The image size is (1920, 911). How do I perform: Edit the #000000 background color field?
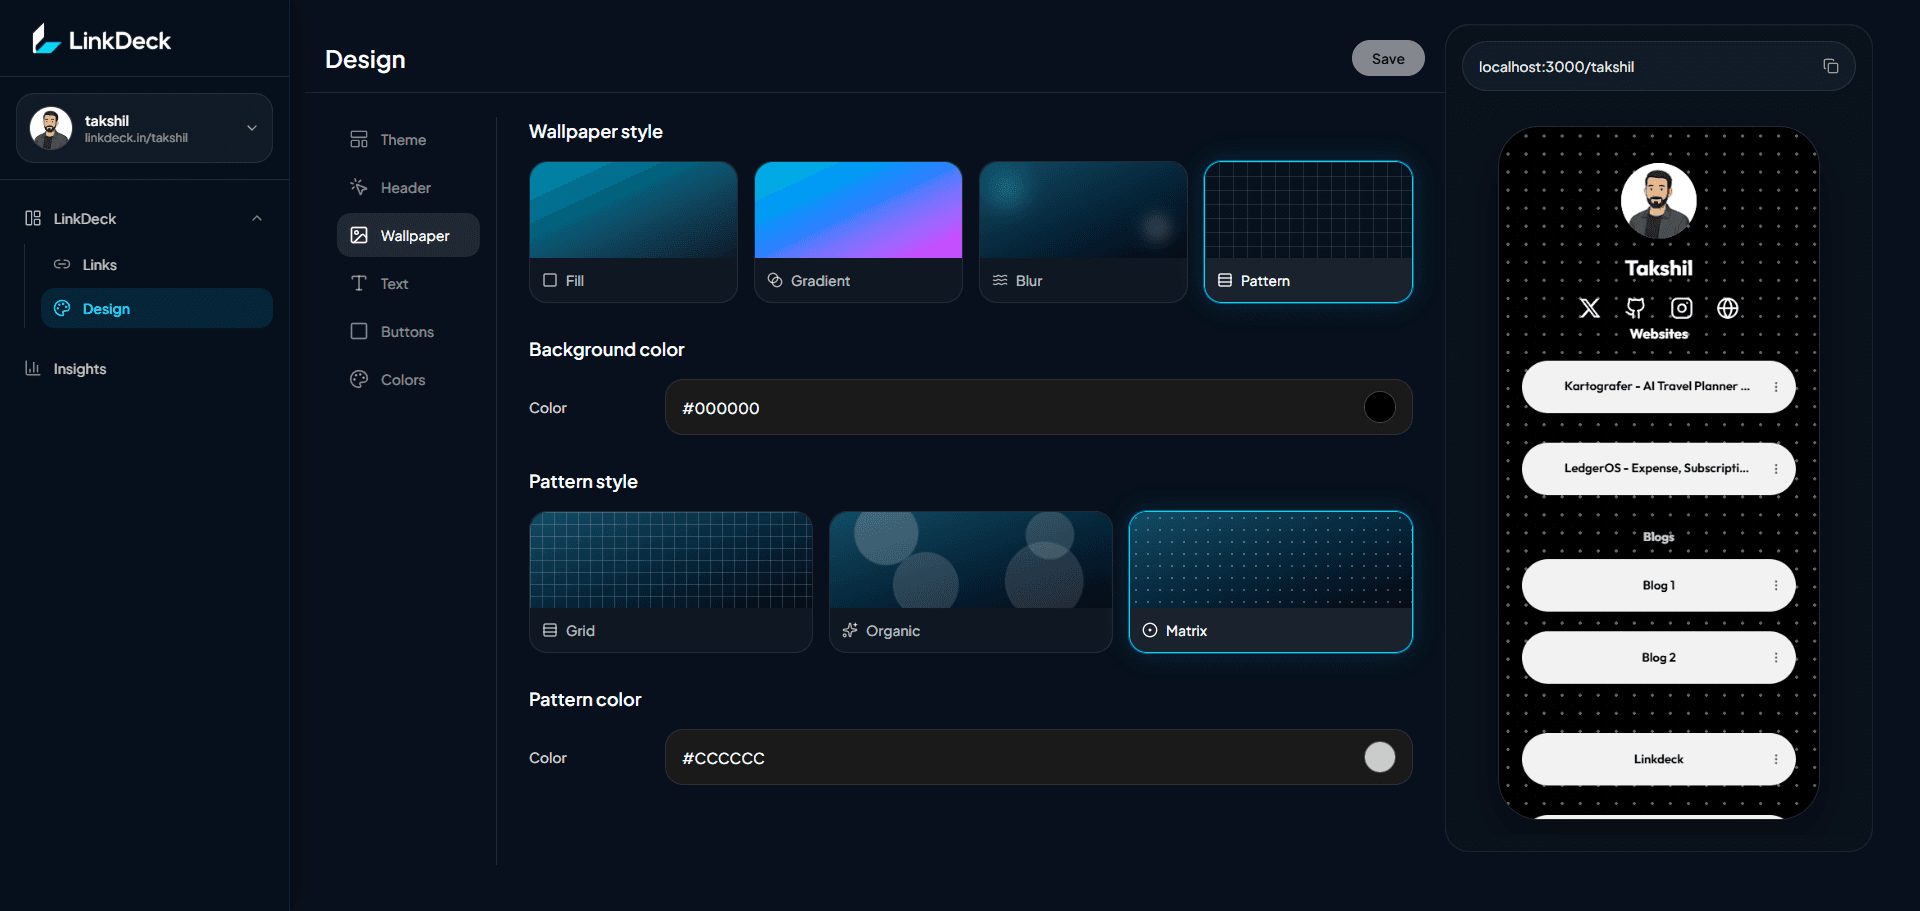tap(1038, 407)
